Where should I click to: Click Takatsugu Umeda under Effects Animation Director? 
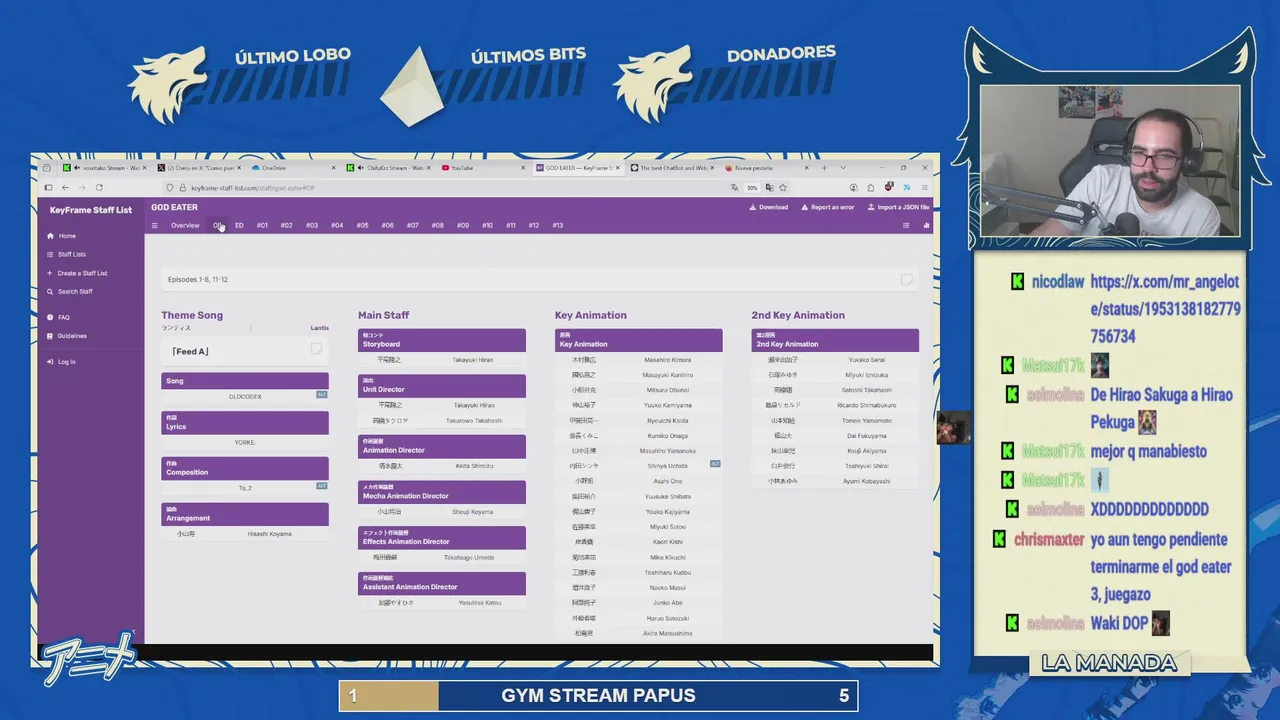pos(469,557)
